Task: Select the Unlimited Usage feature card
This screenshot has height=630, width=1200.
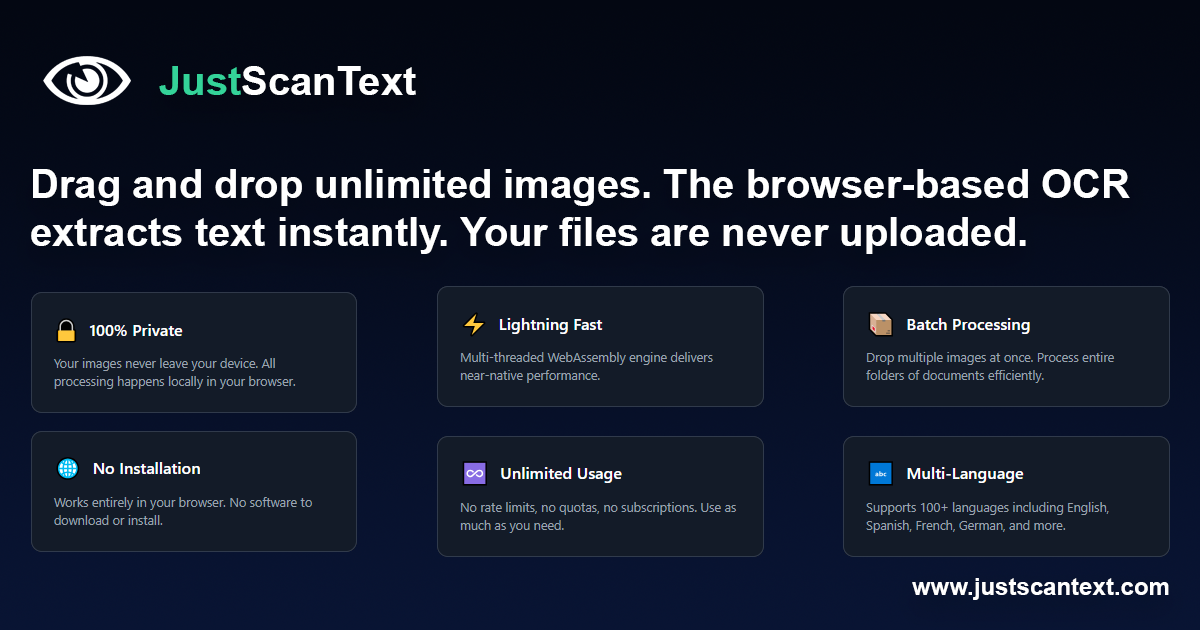Action: point(600,496)
